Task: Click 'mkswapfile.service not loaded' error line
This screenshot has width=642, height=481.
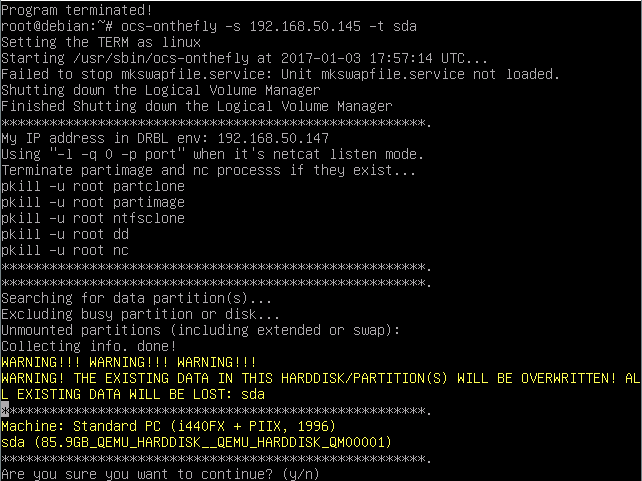Action: 280,75
